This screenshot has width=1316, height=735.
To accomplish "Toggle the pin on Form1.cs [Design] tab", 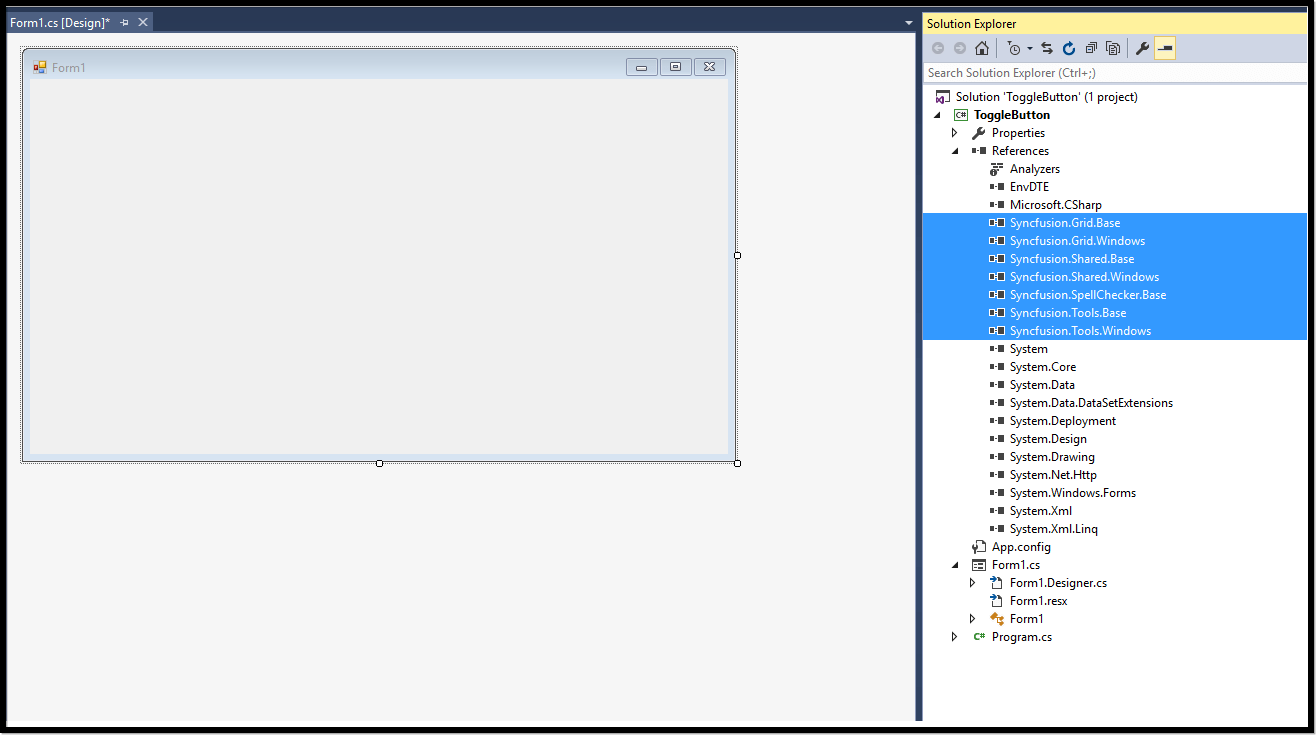I will 124,21.
